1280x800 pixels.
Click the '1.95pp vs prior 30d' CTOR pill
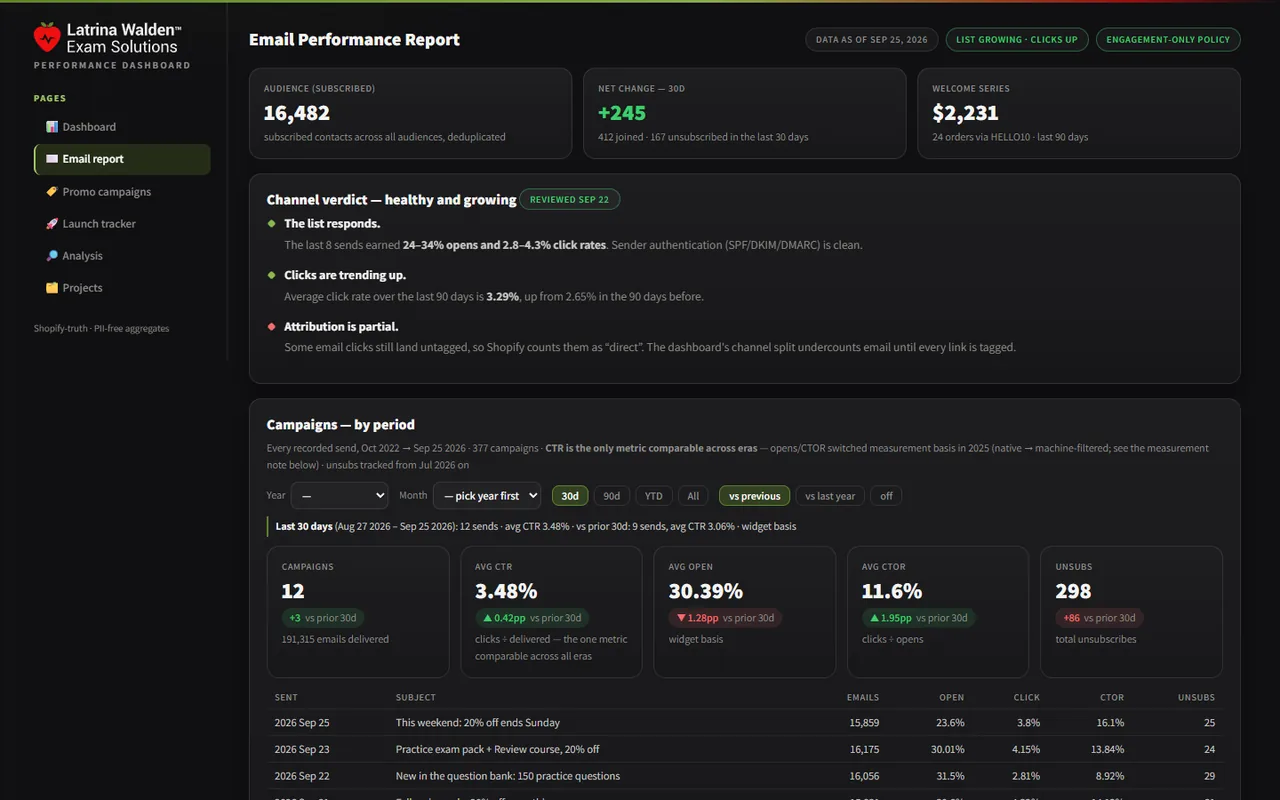click(918, 618)
